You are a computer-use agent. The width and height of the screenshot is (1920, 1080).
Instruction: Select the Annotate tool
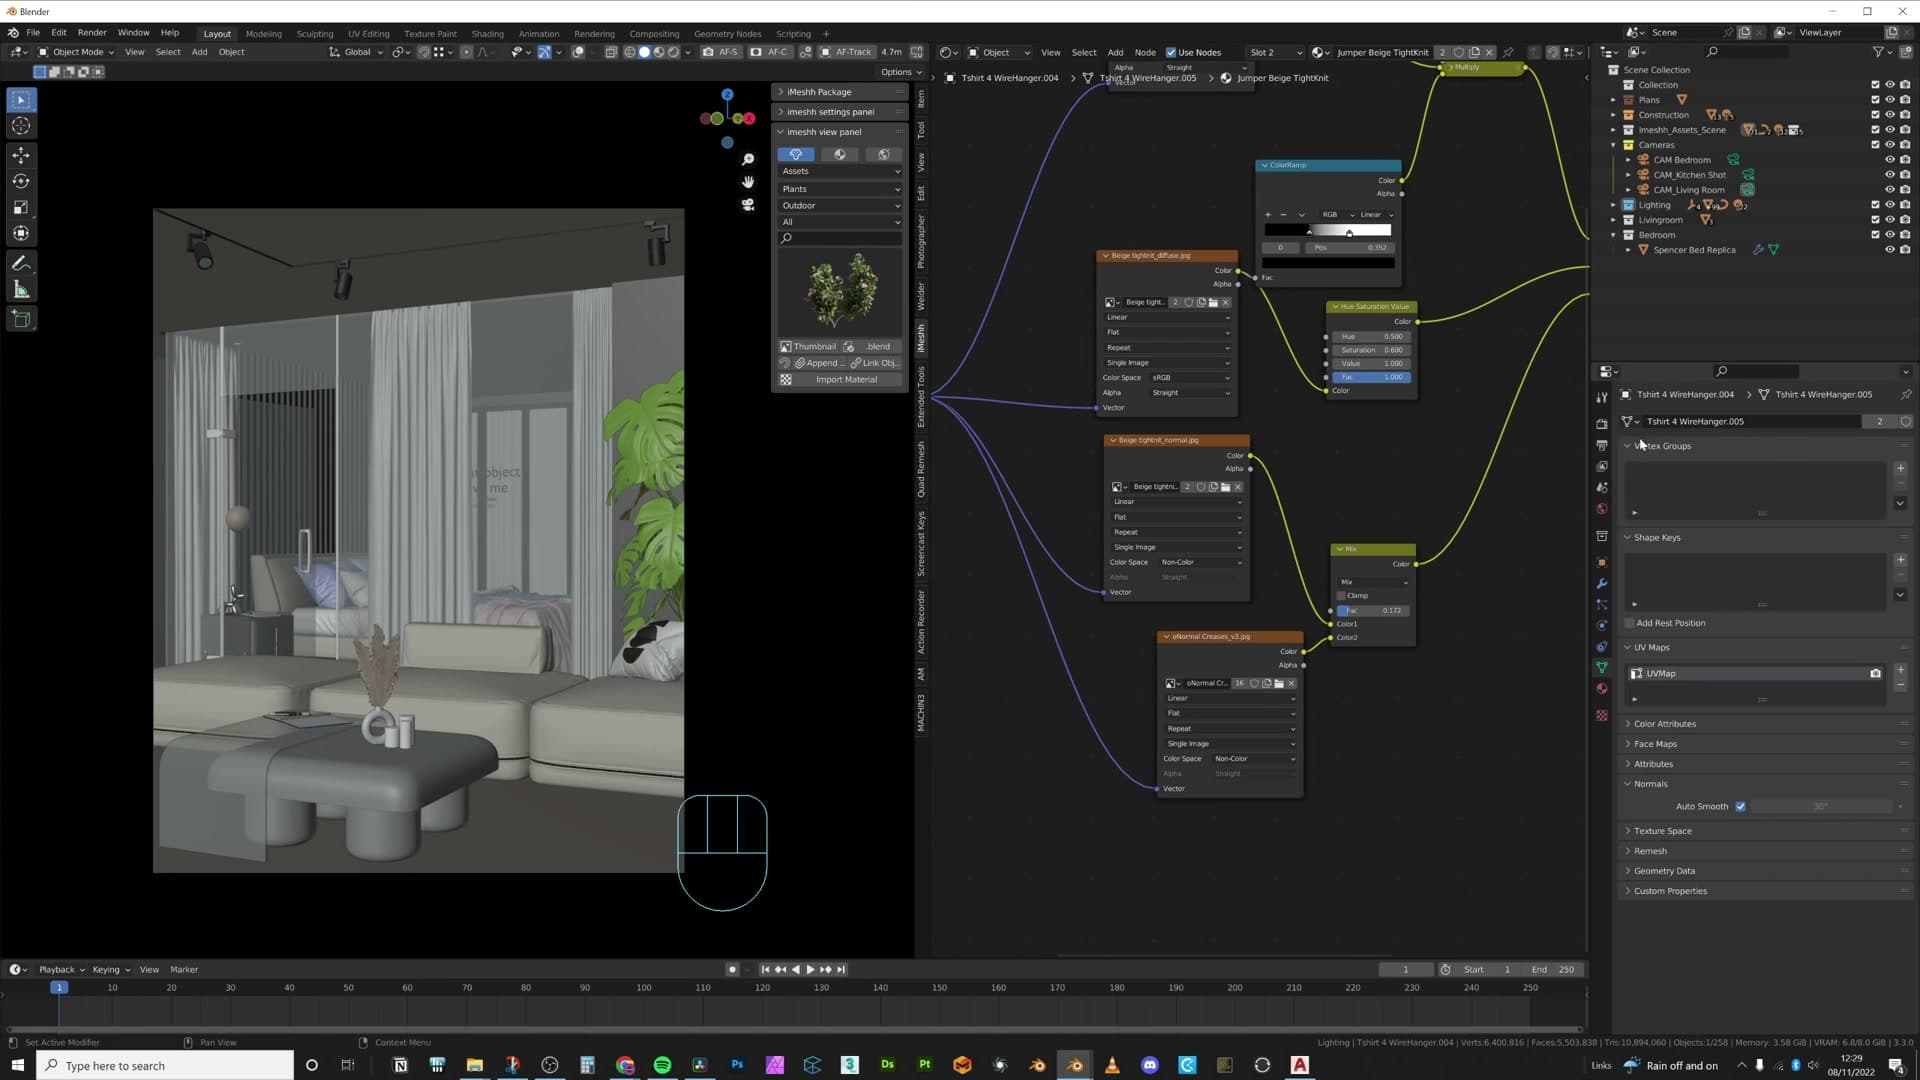21,264
